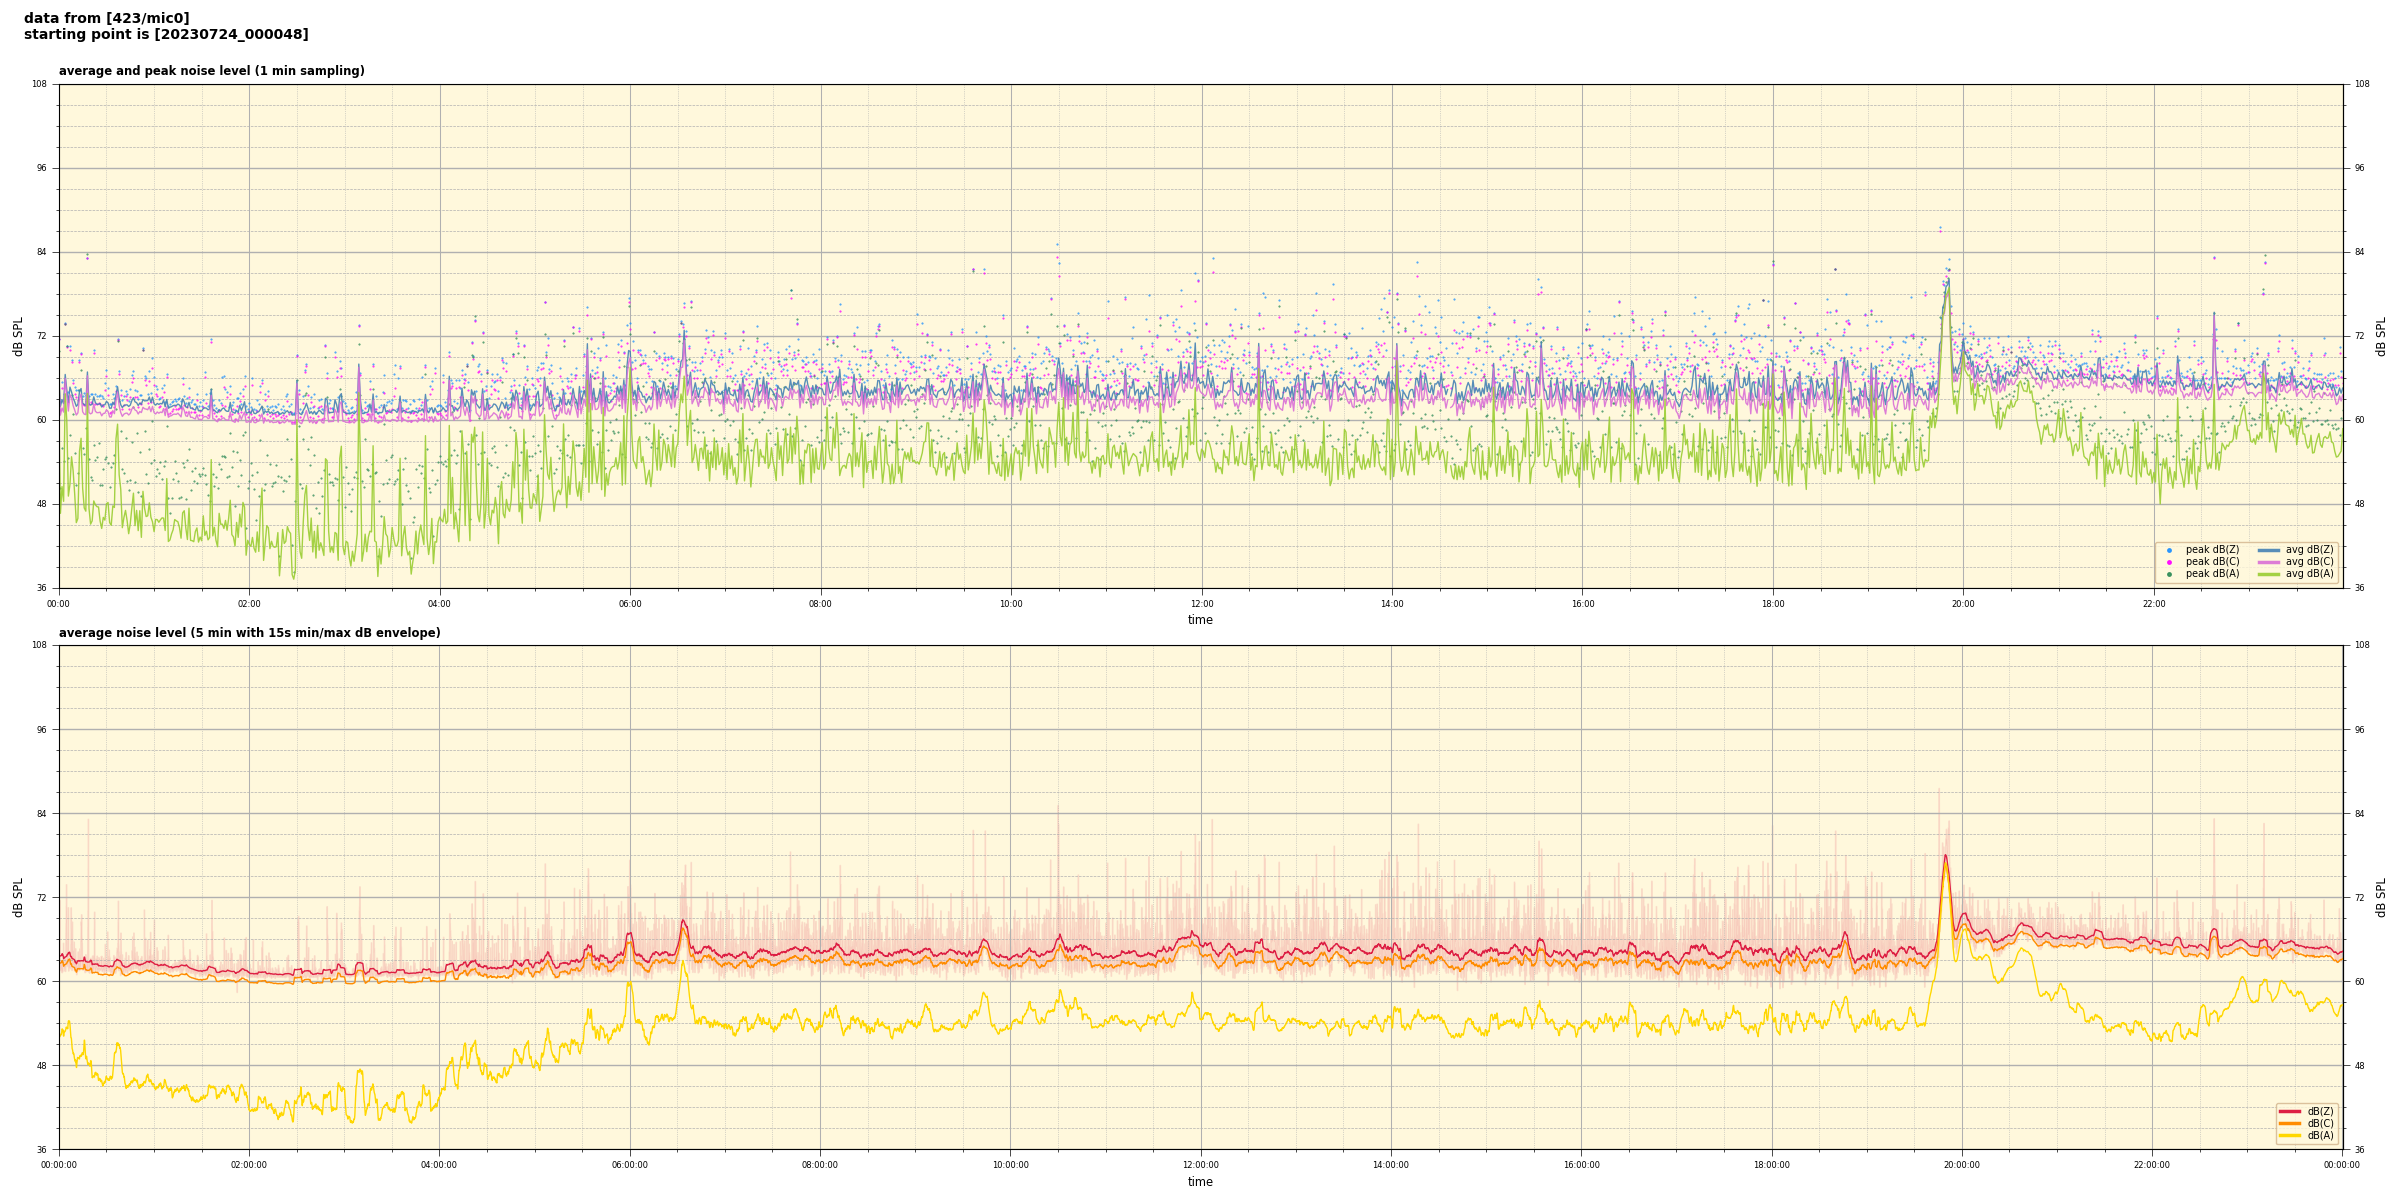Image resolution: width=2400 pixels, height=1200 pixels.
Task: Click the 12:00 tick label on top chart
Action: pyautogui.click(x=1201, y=604)
